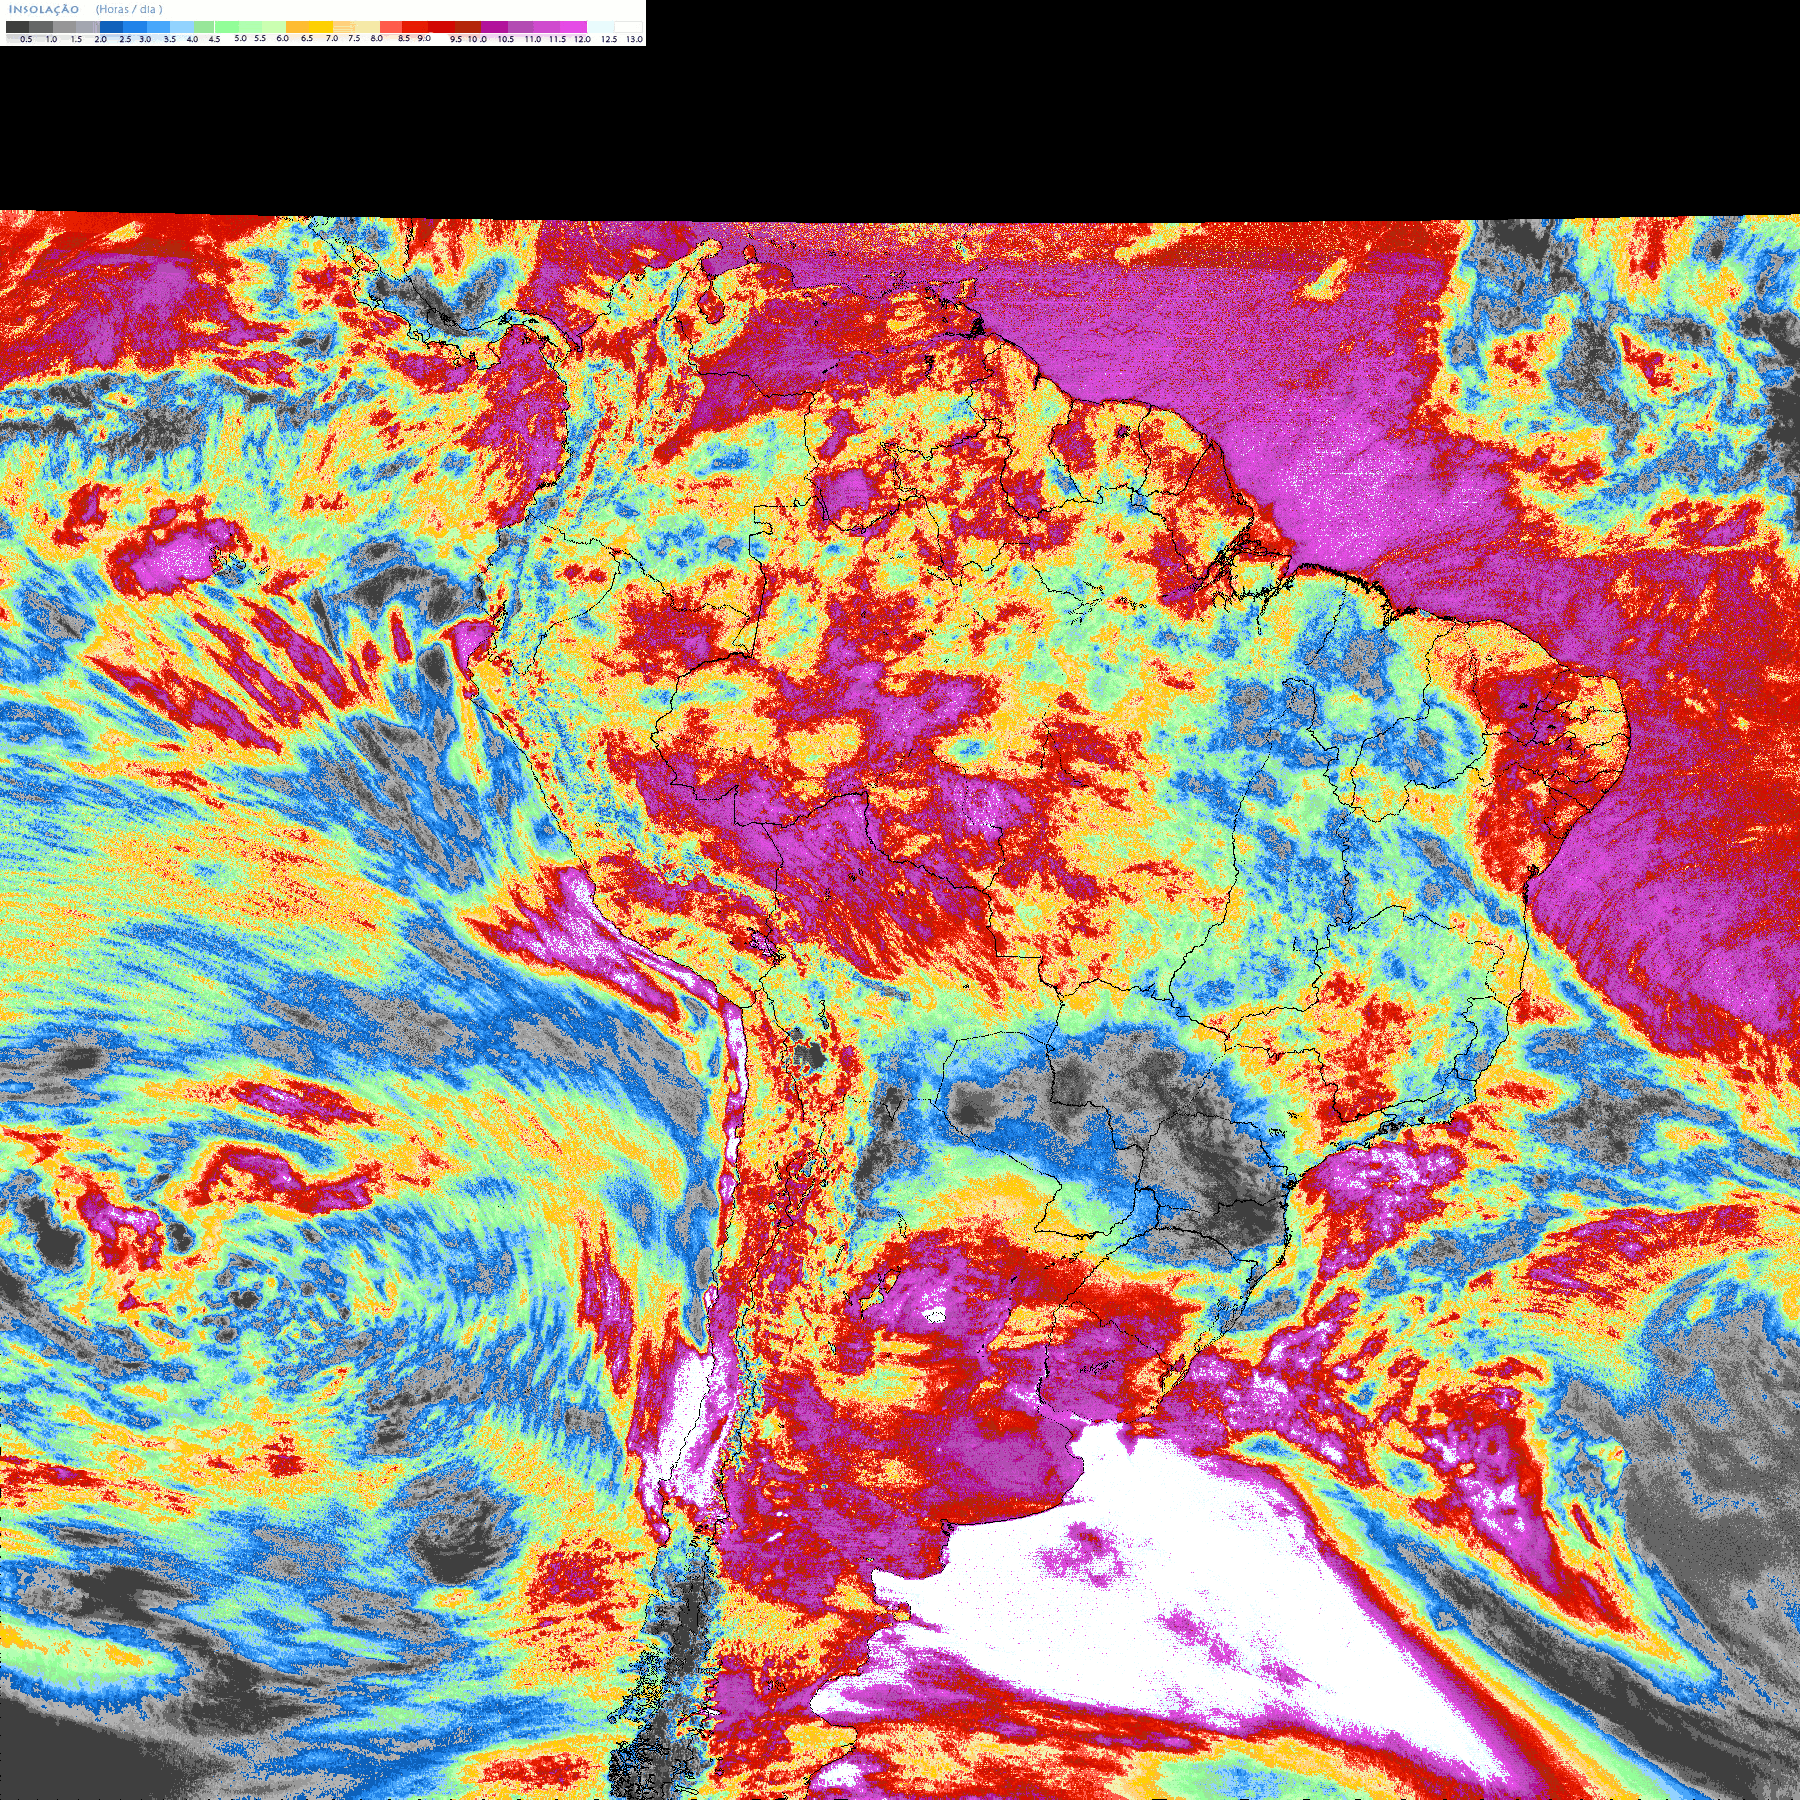This screenshot has height=1800, width=1800.
Task: Click the 2.0 legend value
Action: click(101, 39)
